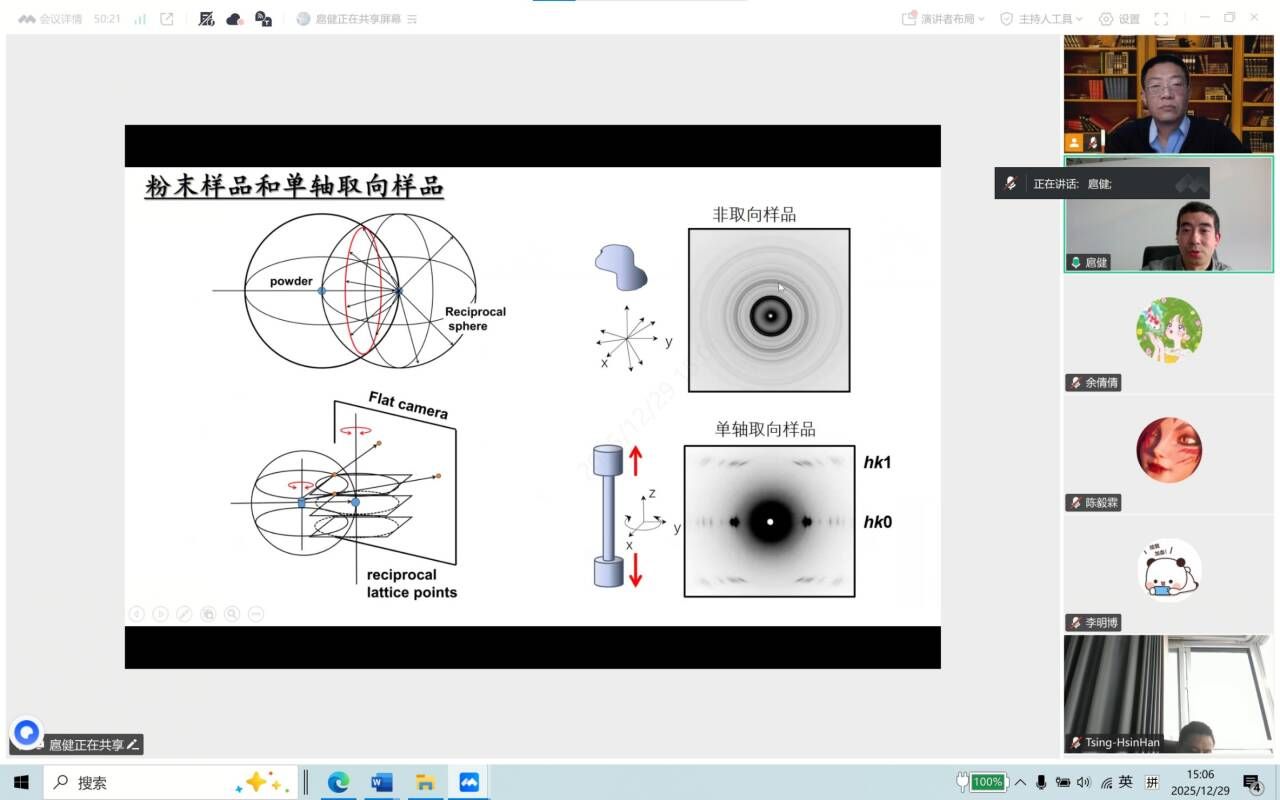Click the network signal strength icon

point(140,19)
